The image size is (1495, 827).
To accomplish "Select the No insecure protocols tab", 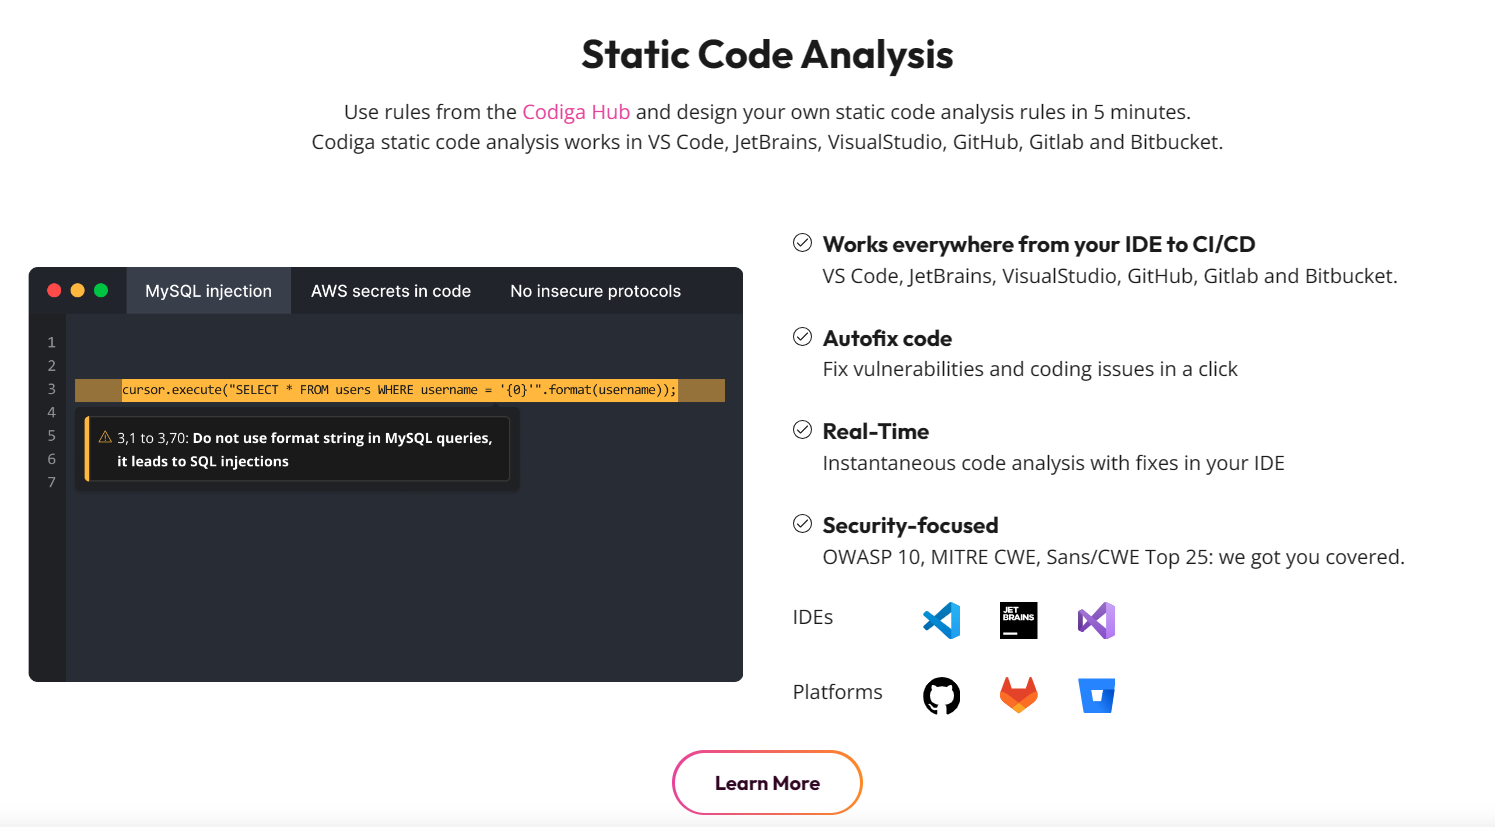I will [595, 291].
